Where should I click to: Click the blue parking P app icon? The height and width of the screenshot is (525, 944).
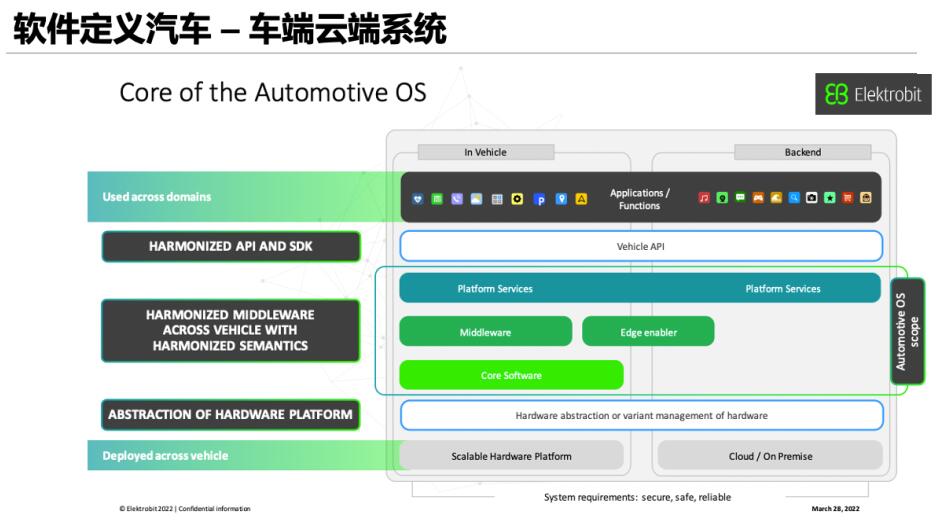tap(540, 199)
